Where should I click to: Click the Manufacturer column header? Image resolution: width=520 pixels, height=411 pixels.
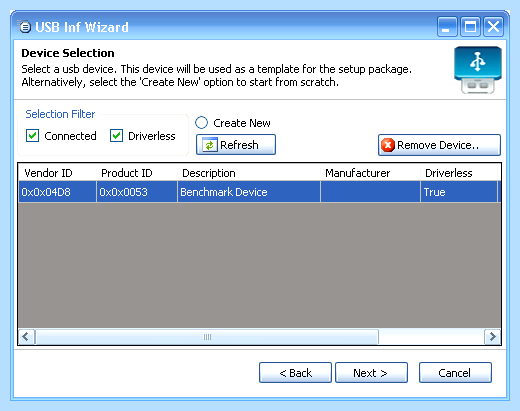370,173
